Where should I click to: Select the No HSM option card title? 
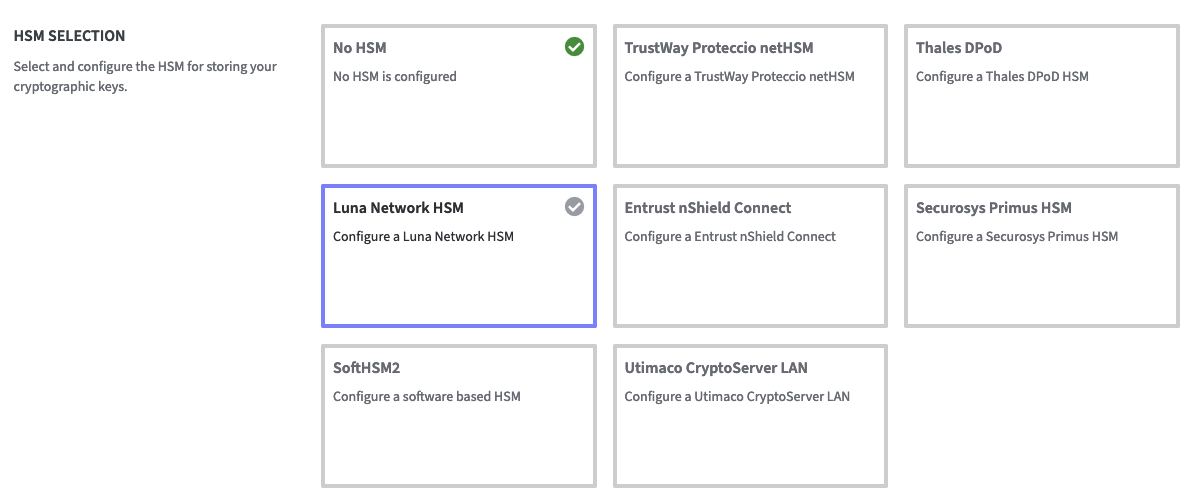[359, 48]
